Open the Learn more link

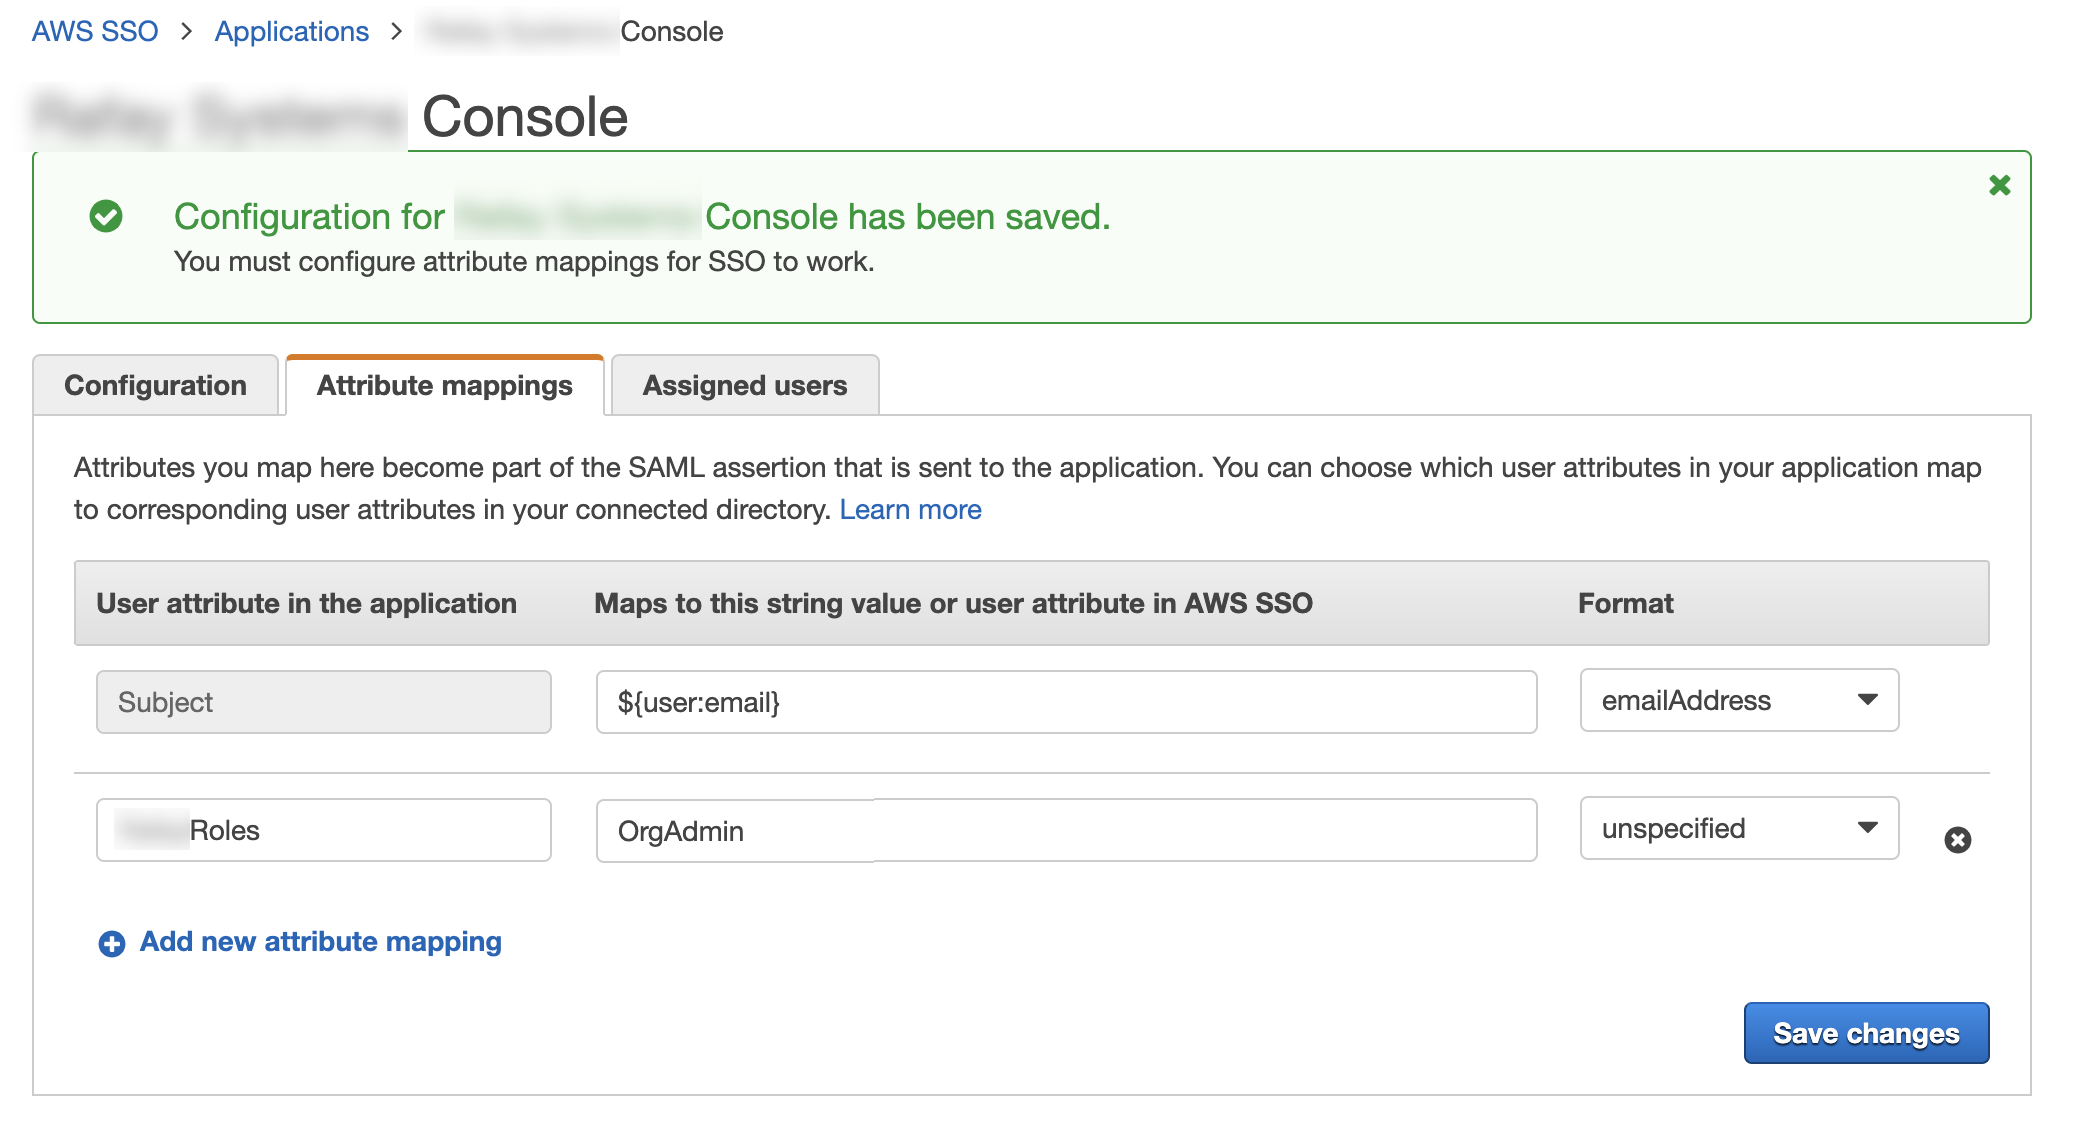coord(910,510)
